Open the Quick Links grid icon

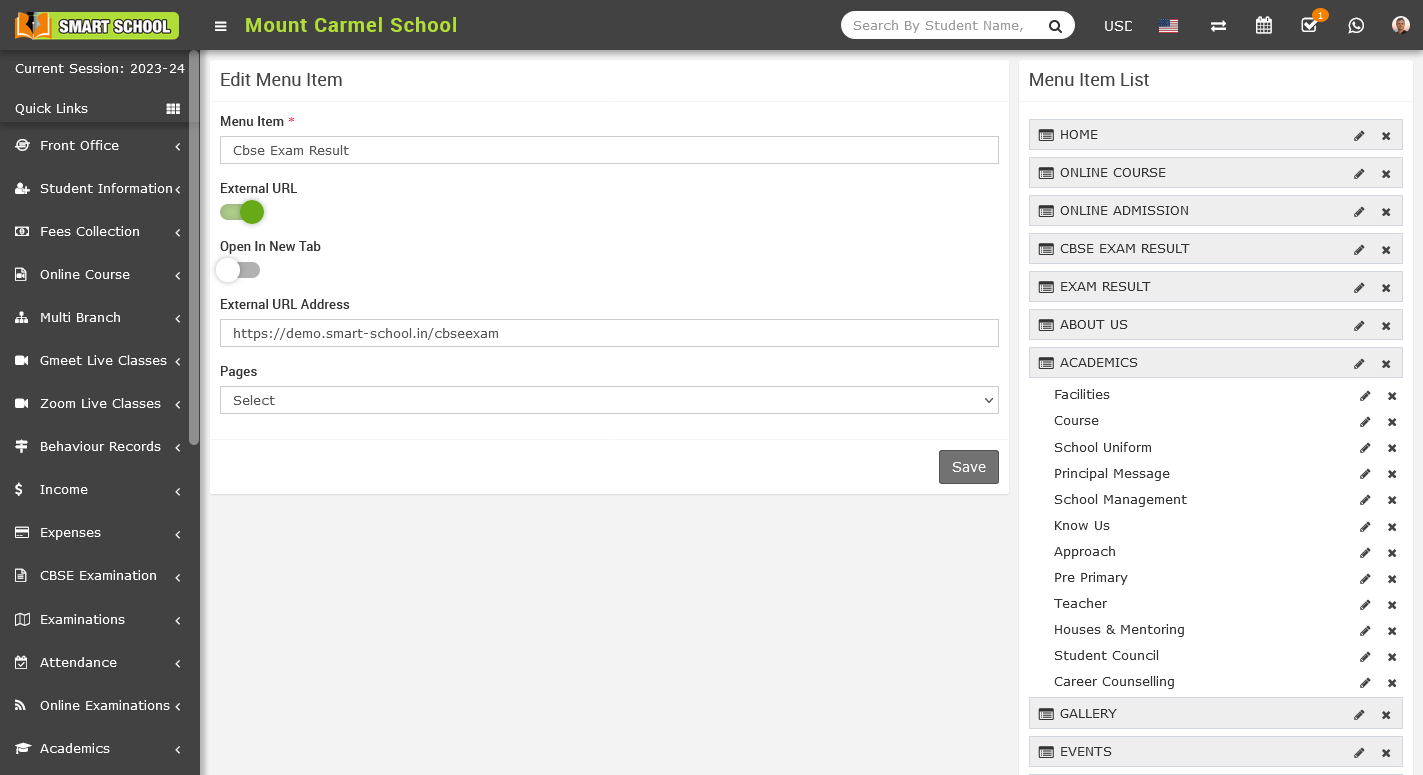(x=173, y=109)
